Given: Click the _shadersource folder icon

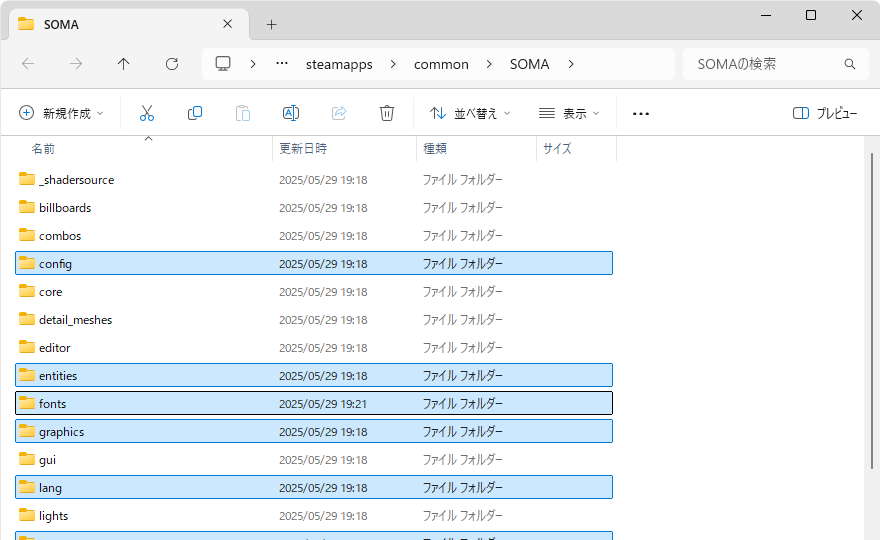Looking at the screenshot, I should tap(26, 179).
